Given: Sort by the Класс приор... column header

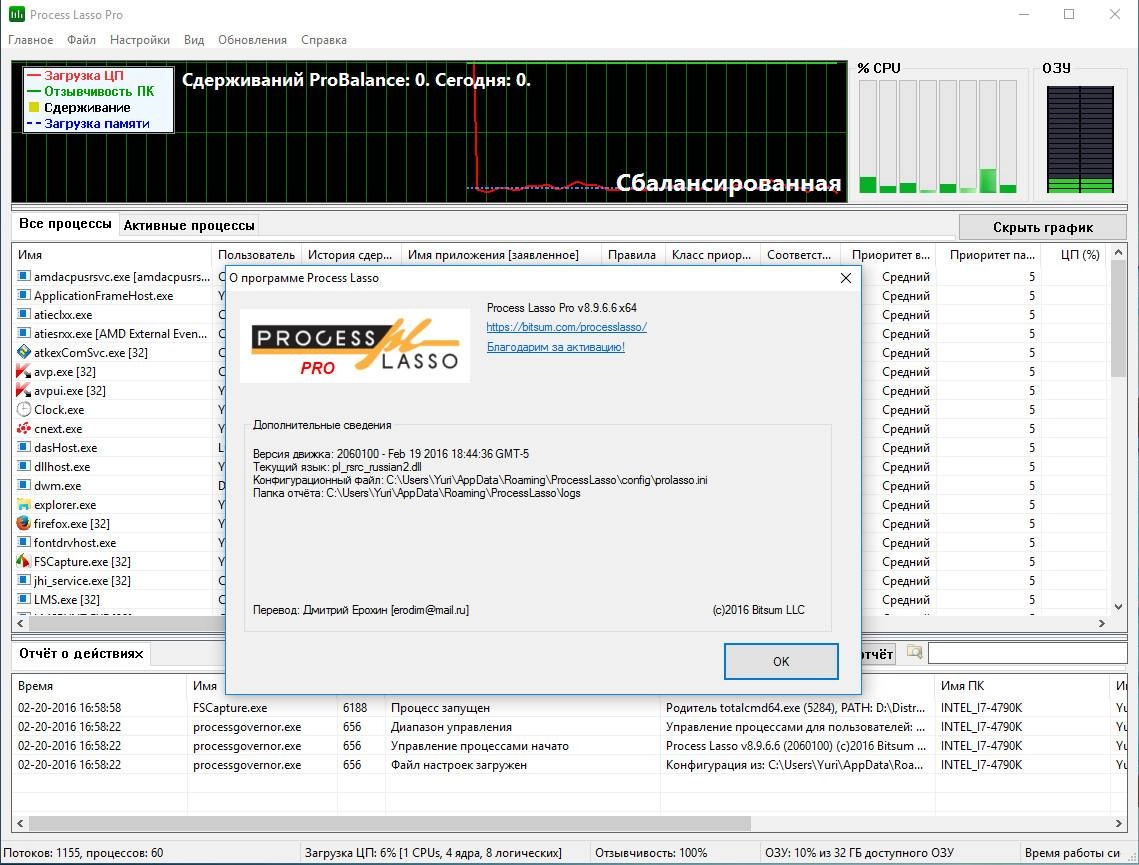Looking at the screenshot, I should click(x=713, y=255).
